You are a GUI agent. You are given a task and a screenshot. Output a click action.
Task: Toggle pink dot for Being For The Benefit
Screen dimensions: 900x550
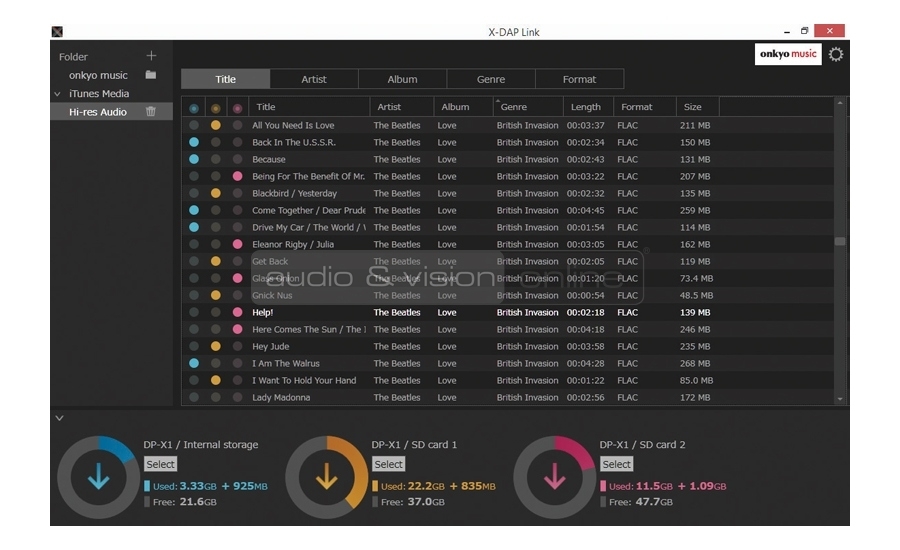pyautogui.click(x=237, y=176)
